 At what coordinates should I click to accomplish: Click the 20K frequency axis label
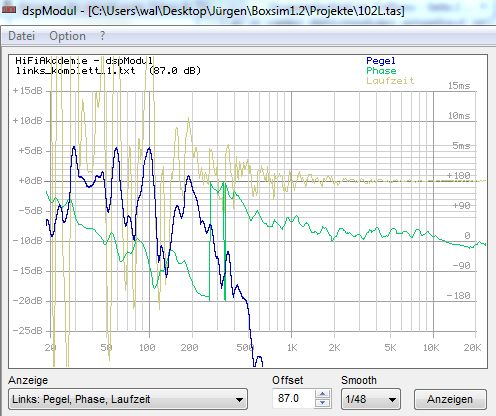click(472, 348)
